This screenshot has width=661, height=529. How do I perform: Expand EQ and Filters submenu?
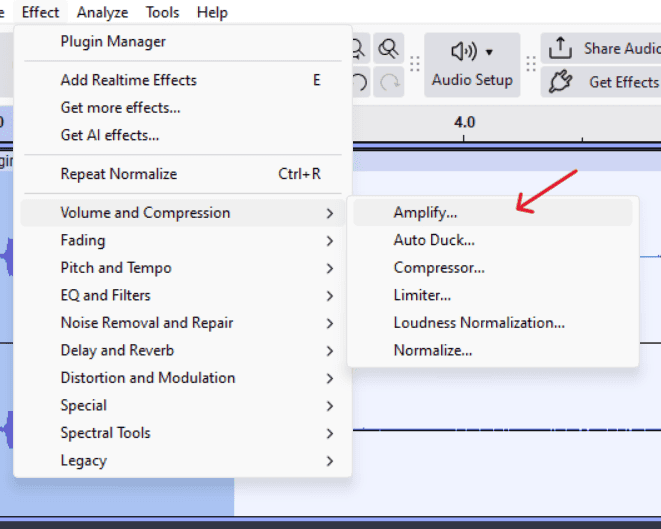coord(183,295)
